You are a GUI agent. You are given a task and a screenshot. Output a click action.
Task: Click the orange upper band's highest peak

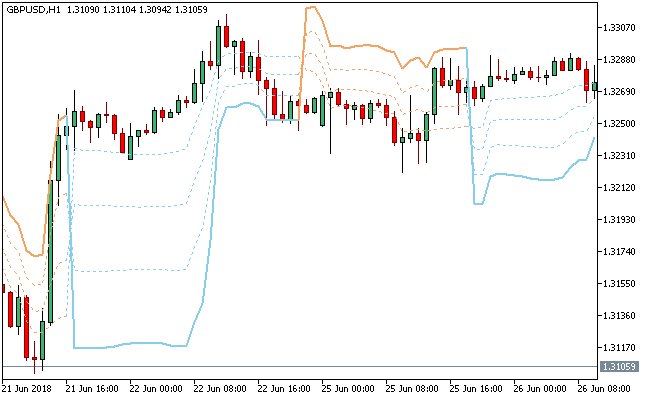click(x=312, y=7)
